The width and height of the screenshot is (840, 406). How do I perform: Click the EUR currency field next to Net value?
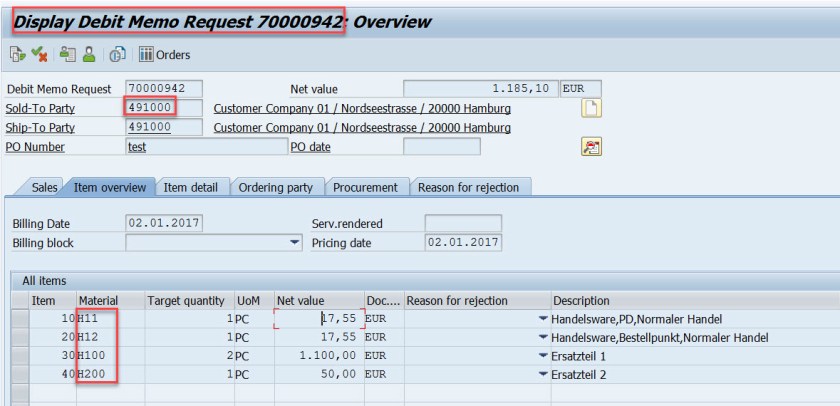[x=581, y=88]
